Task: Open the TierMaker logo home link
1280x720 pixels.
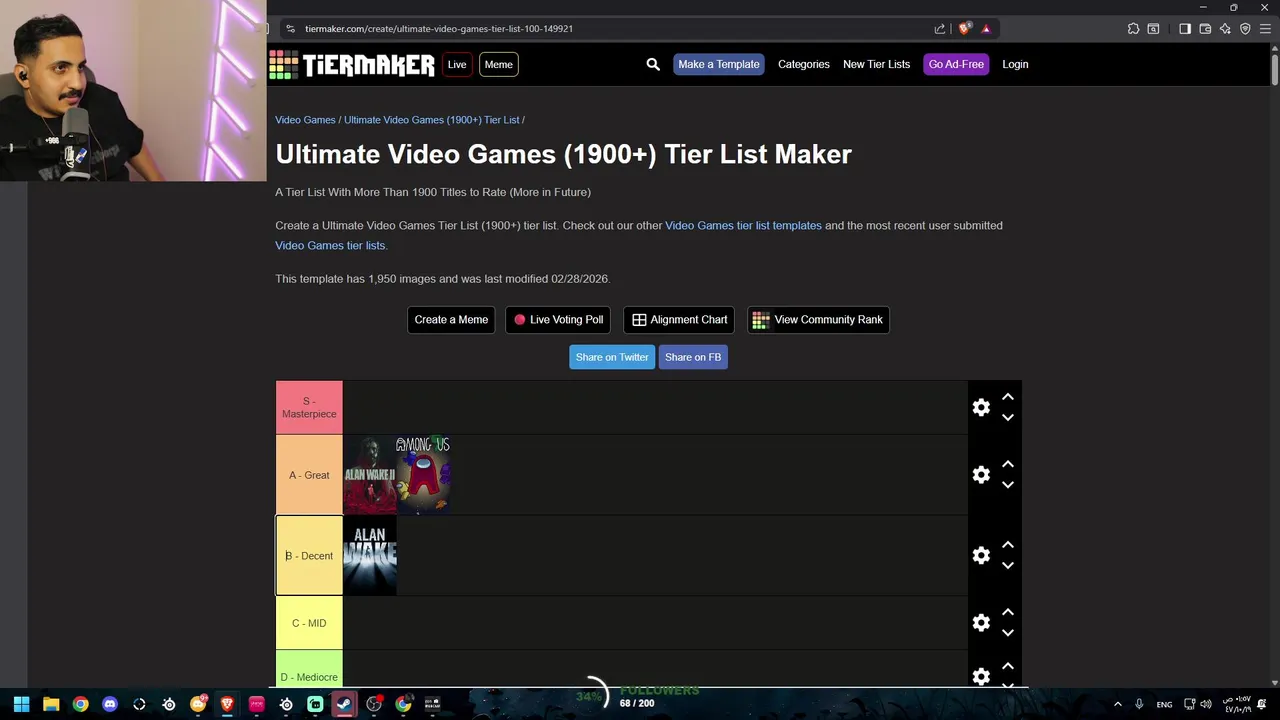Action: point(352,65)
